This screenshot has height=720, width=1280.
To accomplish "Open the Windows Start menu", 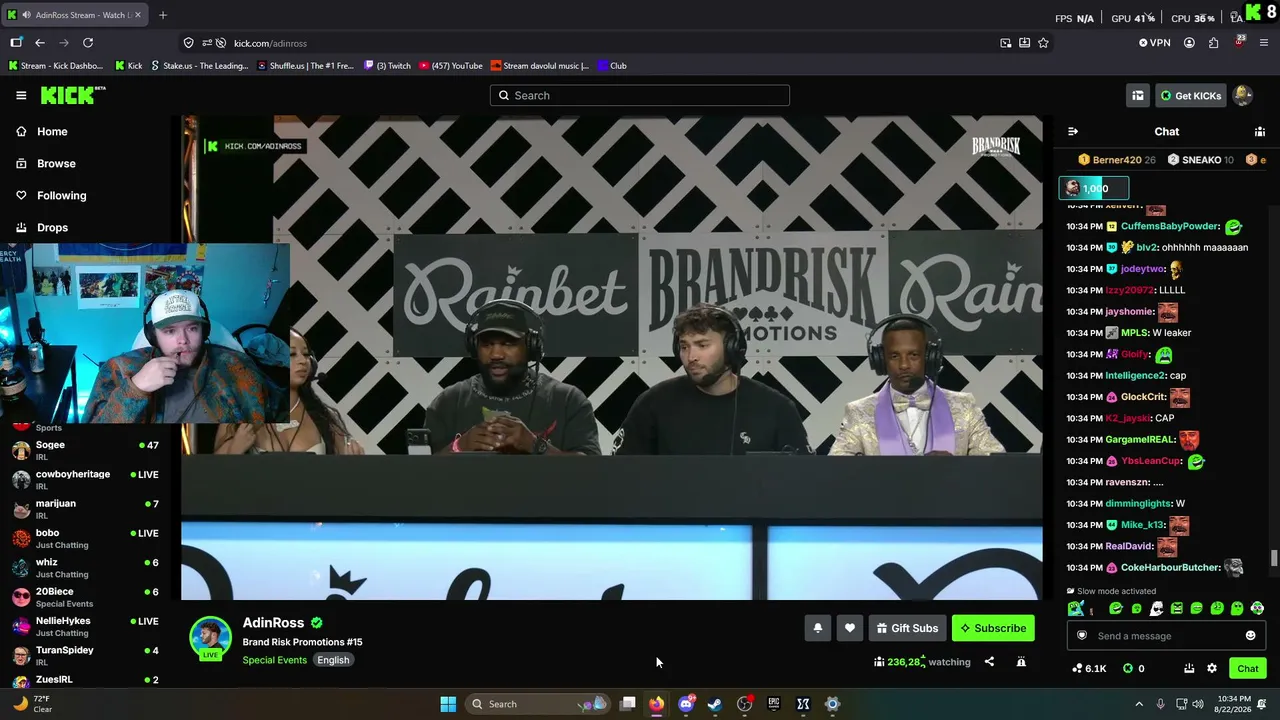I will tap(448, 704).
